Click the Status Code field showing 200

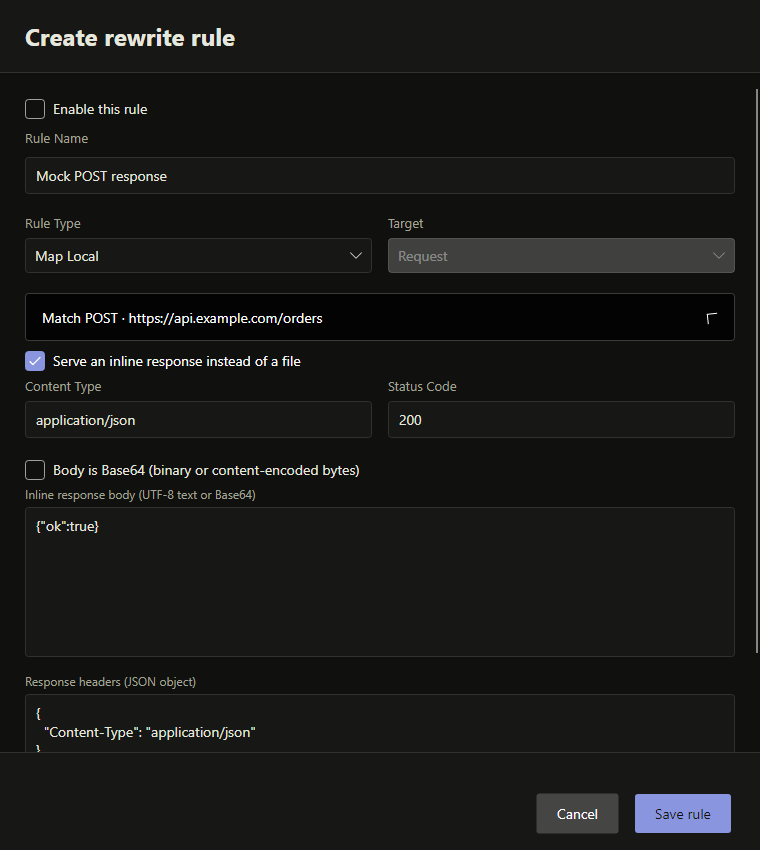(561, 420)
